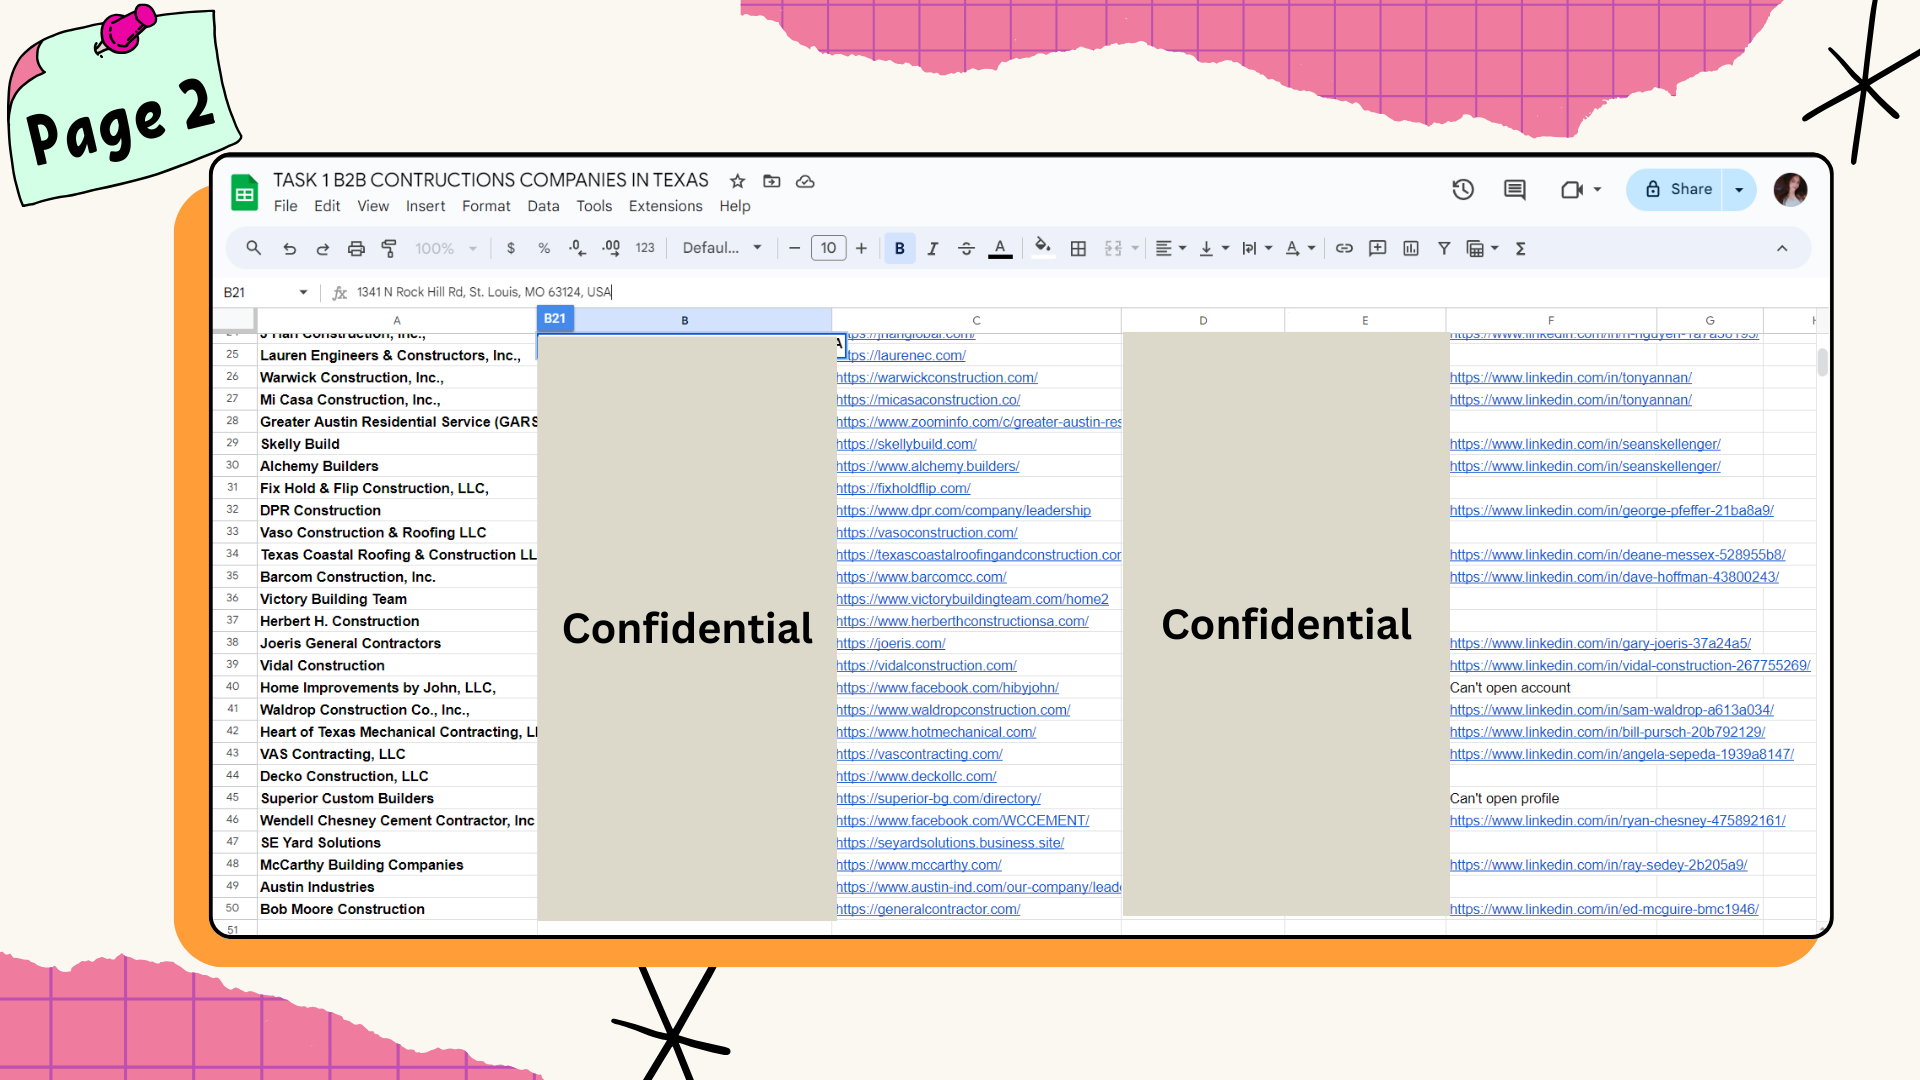Click the print icon
Image resolution: width=1920 pixels, height=1080 pixels.
356,248
